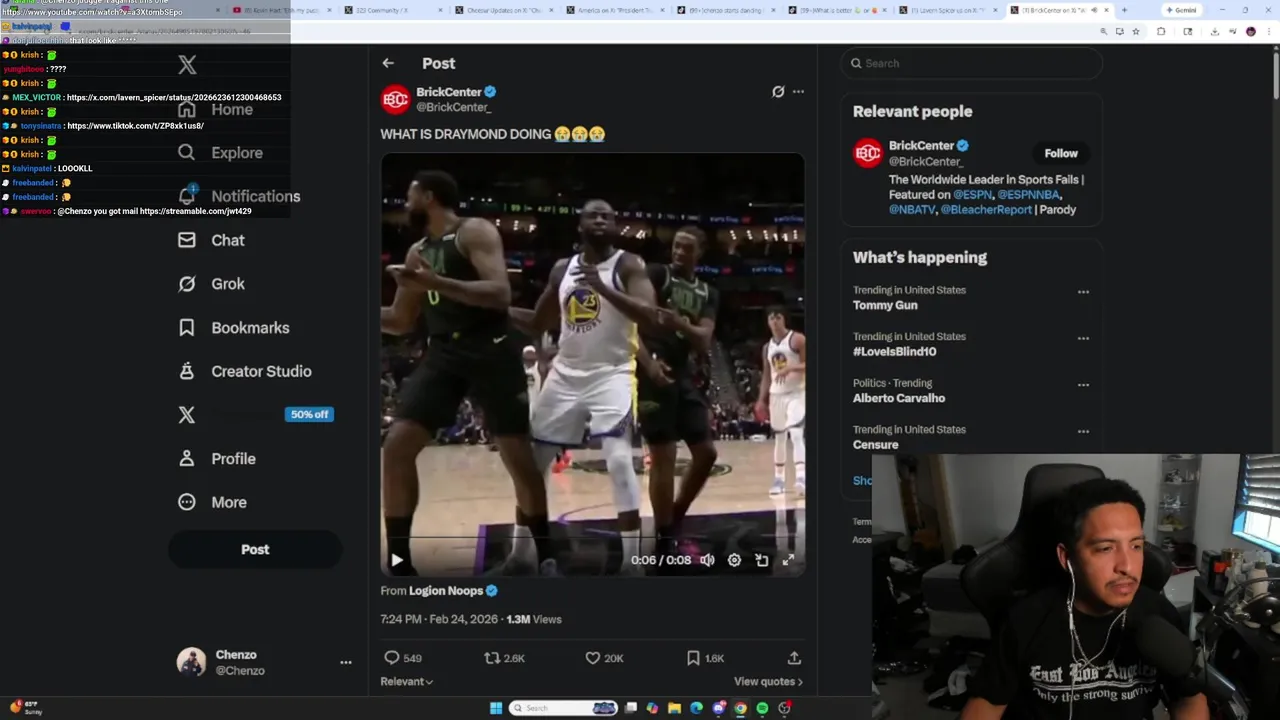Screen dimensions: 1280x720
Task: Open Grok from the sidebar
Action: coord(211,284)
